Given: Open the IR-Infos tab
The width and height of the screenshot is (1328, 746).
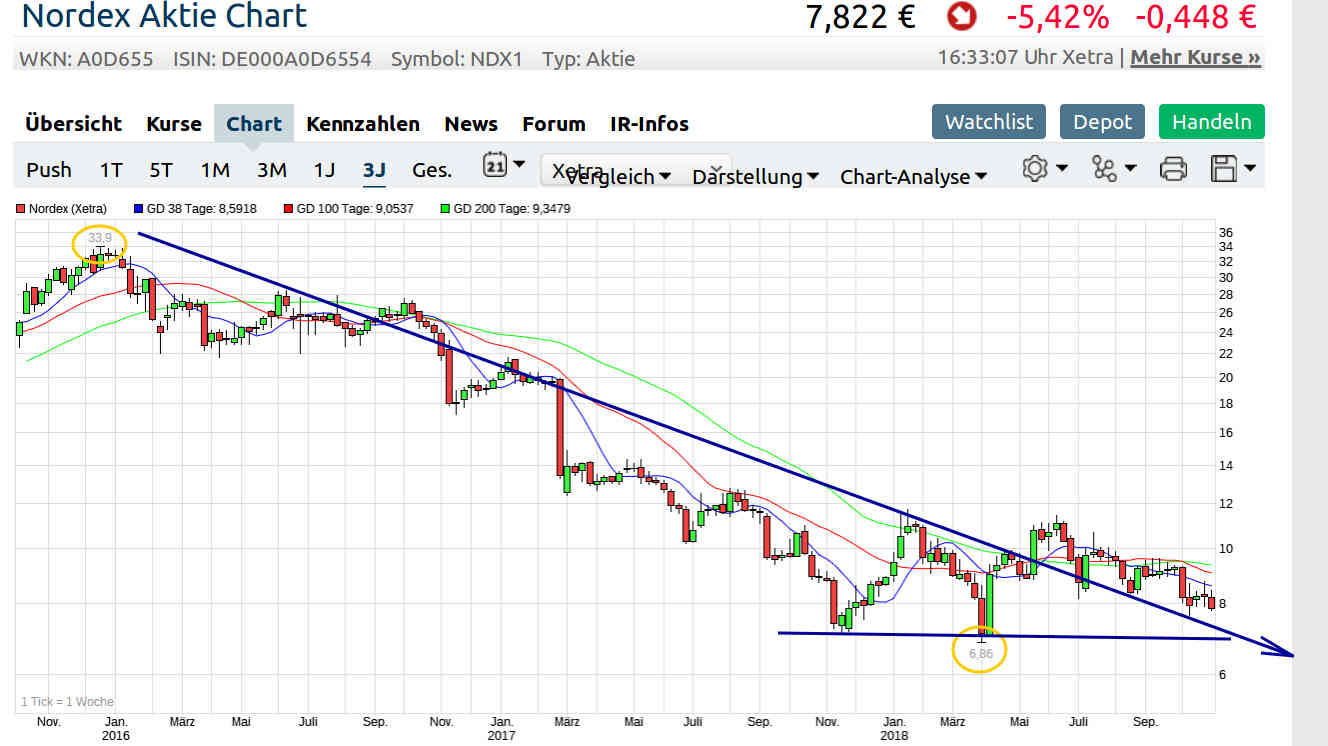Looking at the screenshot, I should (x=649, y=124).
